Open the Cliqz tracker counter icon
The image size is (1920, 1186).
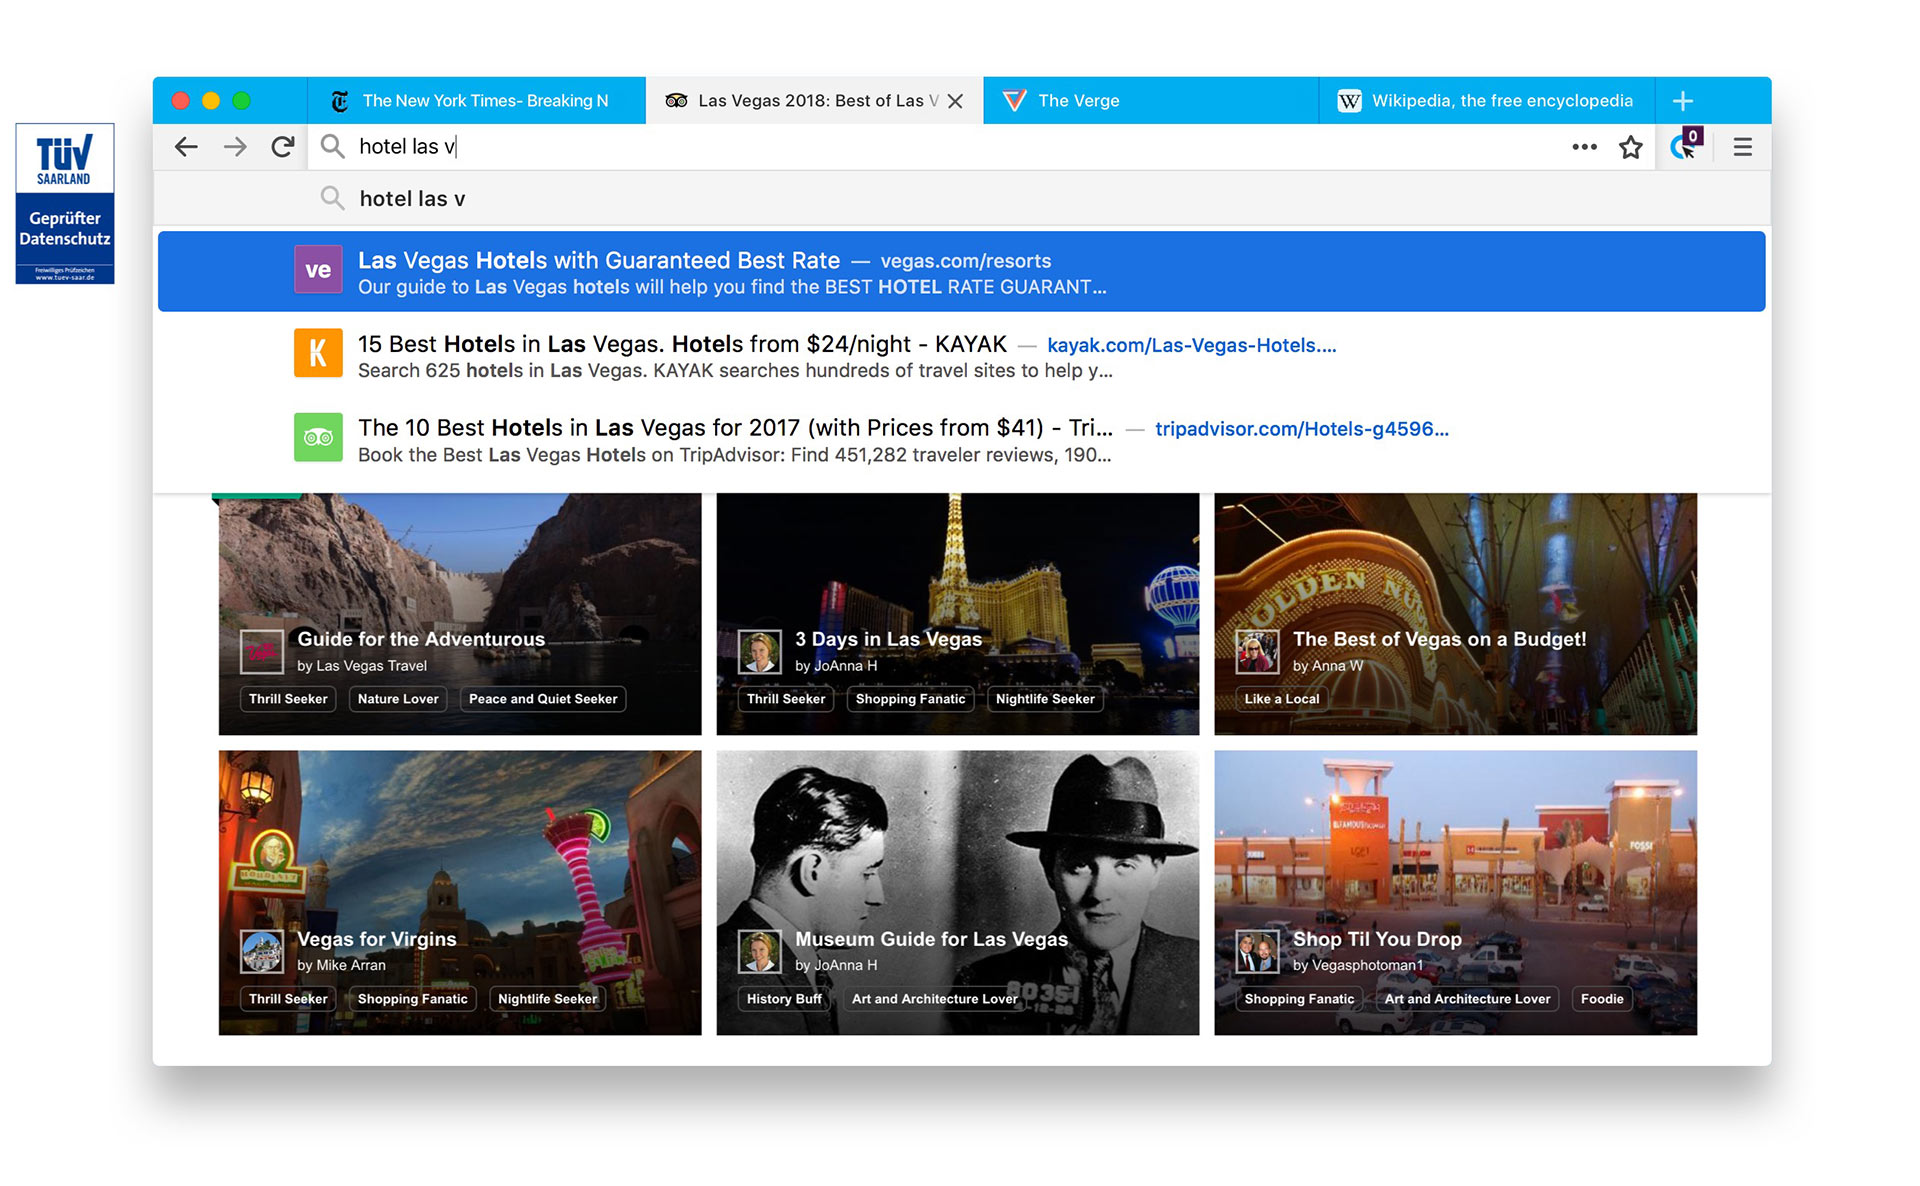pos(1686,144)
